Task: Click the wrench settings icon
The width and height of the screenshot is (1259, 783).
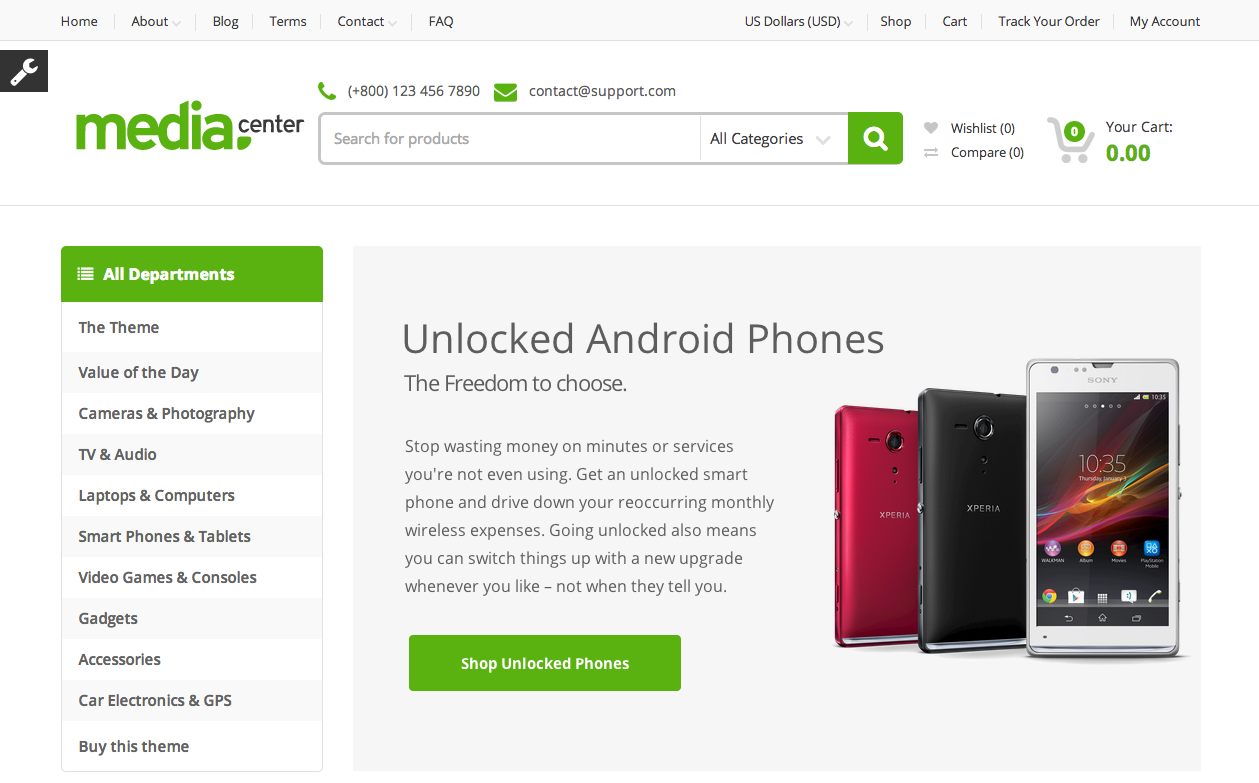Action: 23,71
